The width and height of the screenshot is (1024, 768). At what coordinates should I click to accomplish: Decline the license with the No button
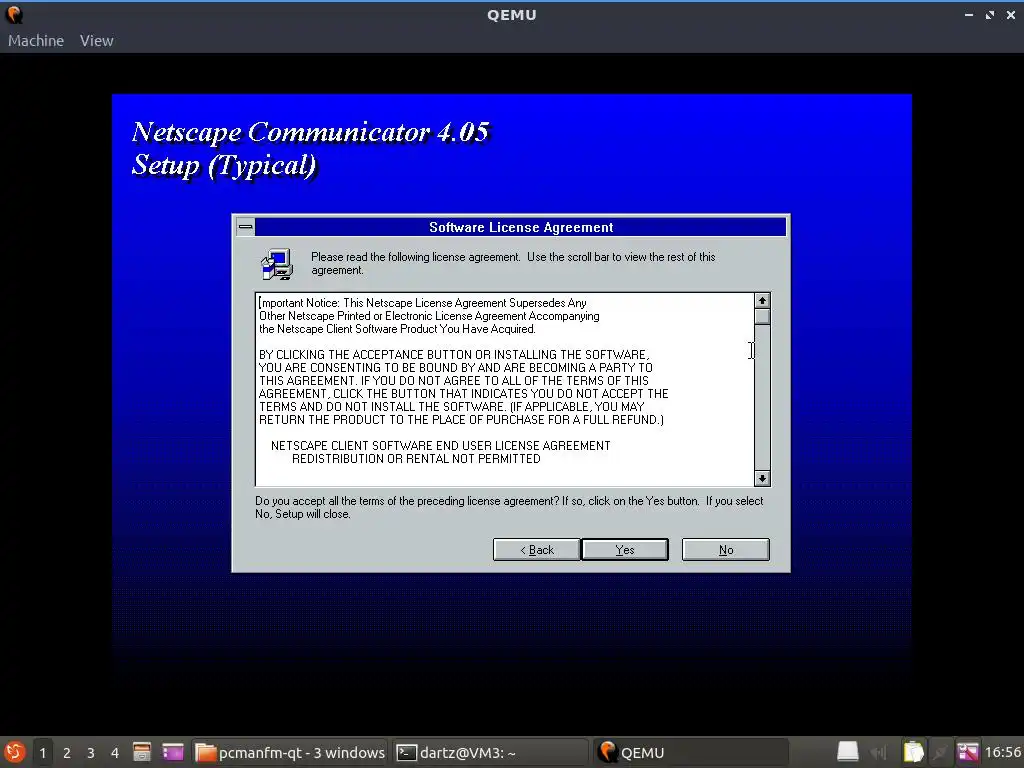[726, 550]
